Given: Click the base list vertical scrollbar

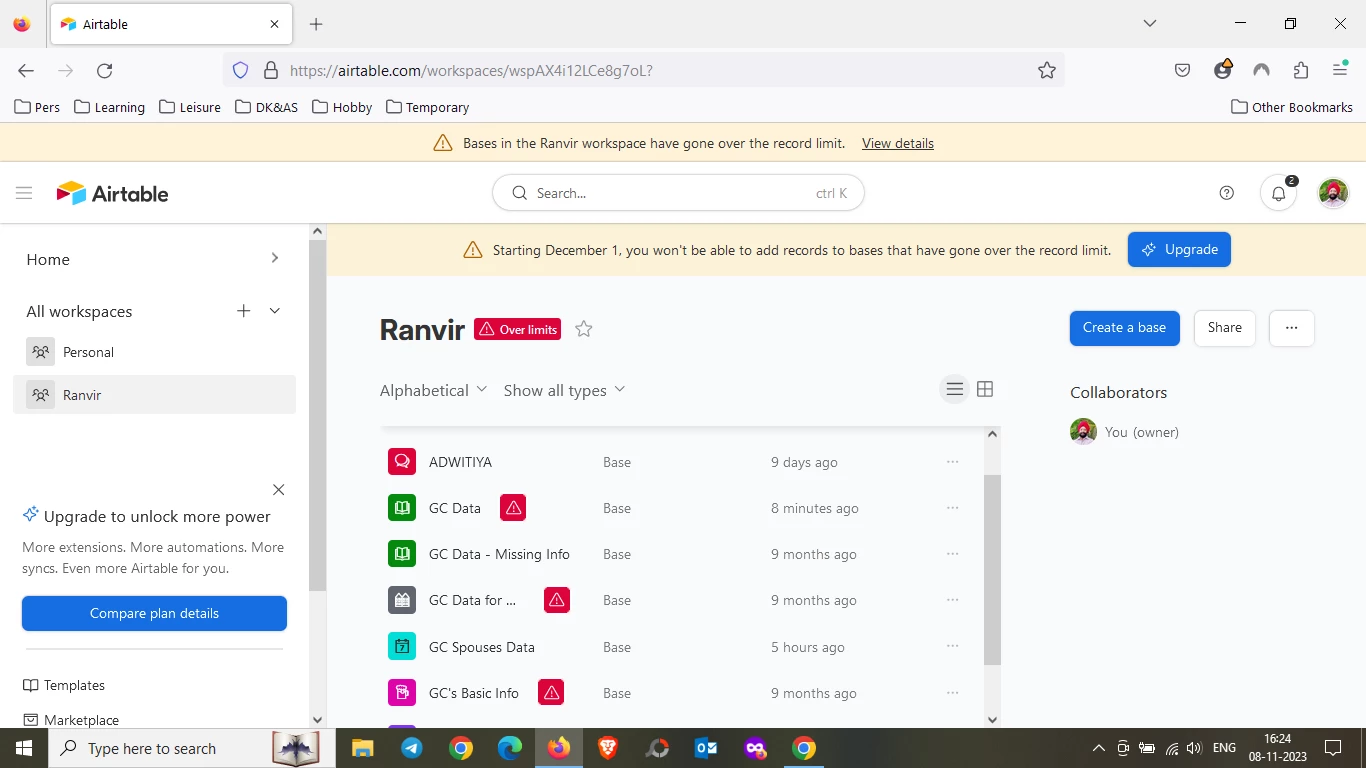Looking at the screenshot, I should pyautogui.click(x=992, y=570).
